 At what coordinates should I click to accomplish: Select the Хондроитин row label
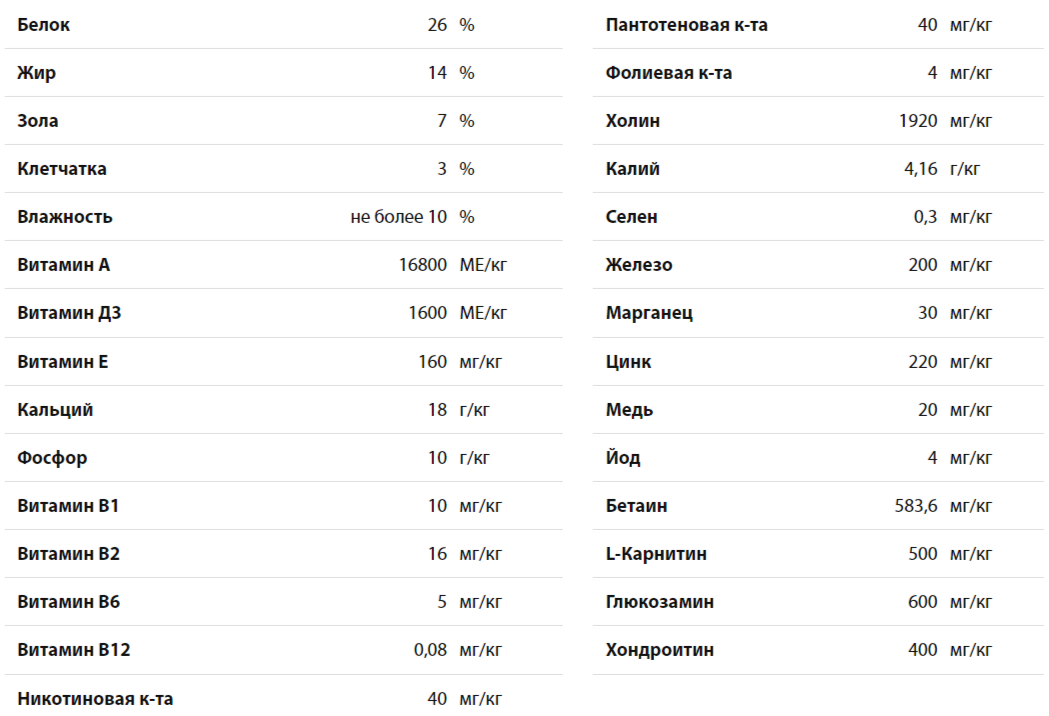coord(660,650)
